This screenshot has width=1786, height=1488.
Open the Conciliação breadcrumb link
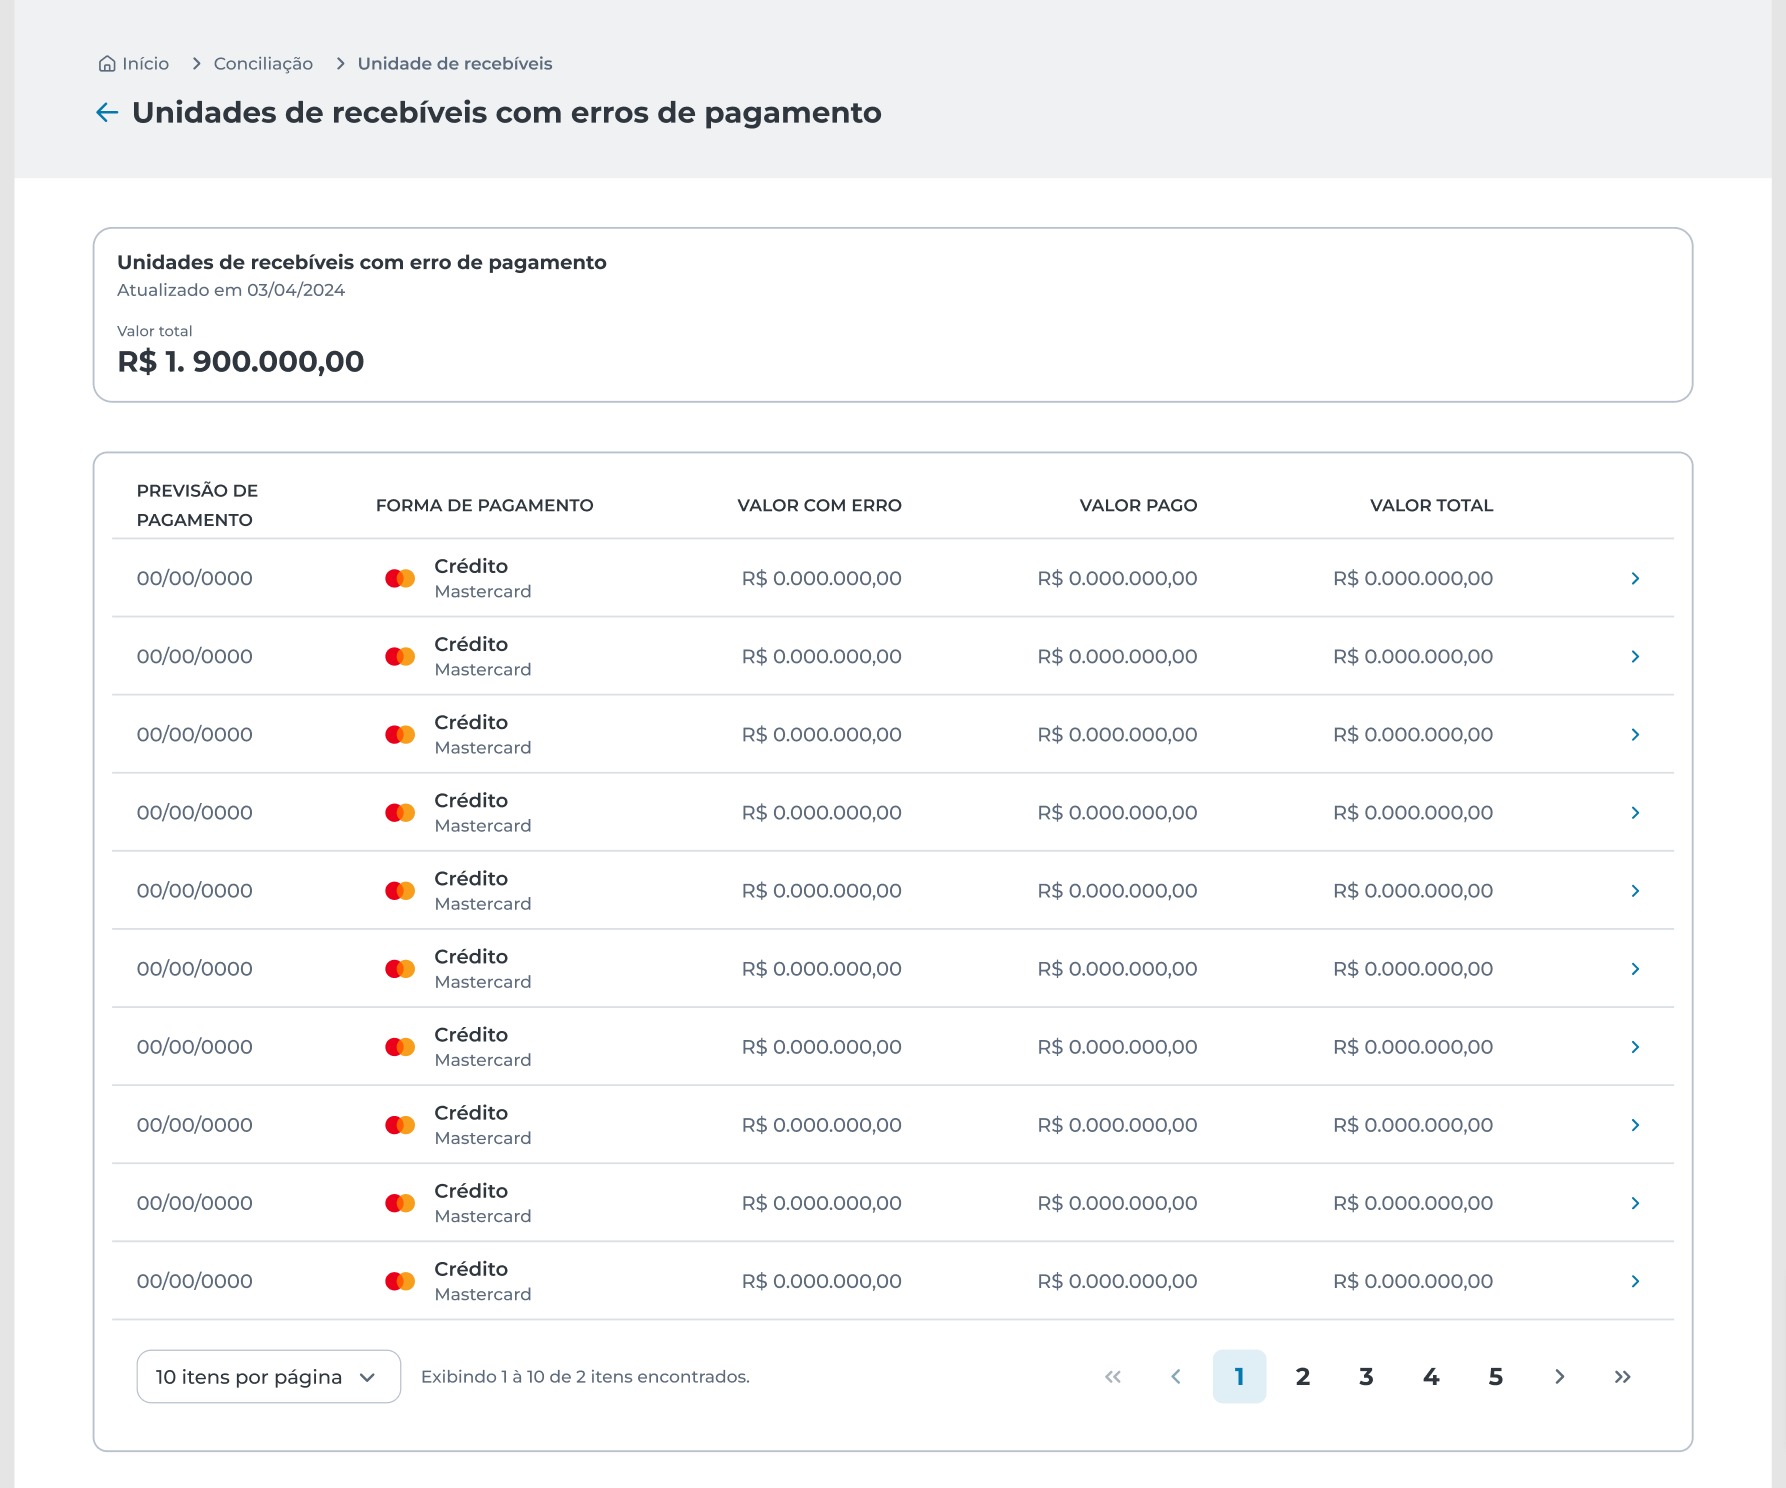[x=263, y=64]
